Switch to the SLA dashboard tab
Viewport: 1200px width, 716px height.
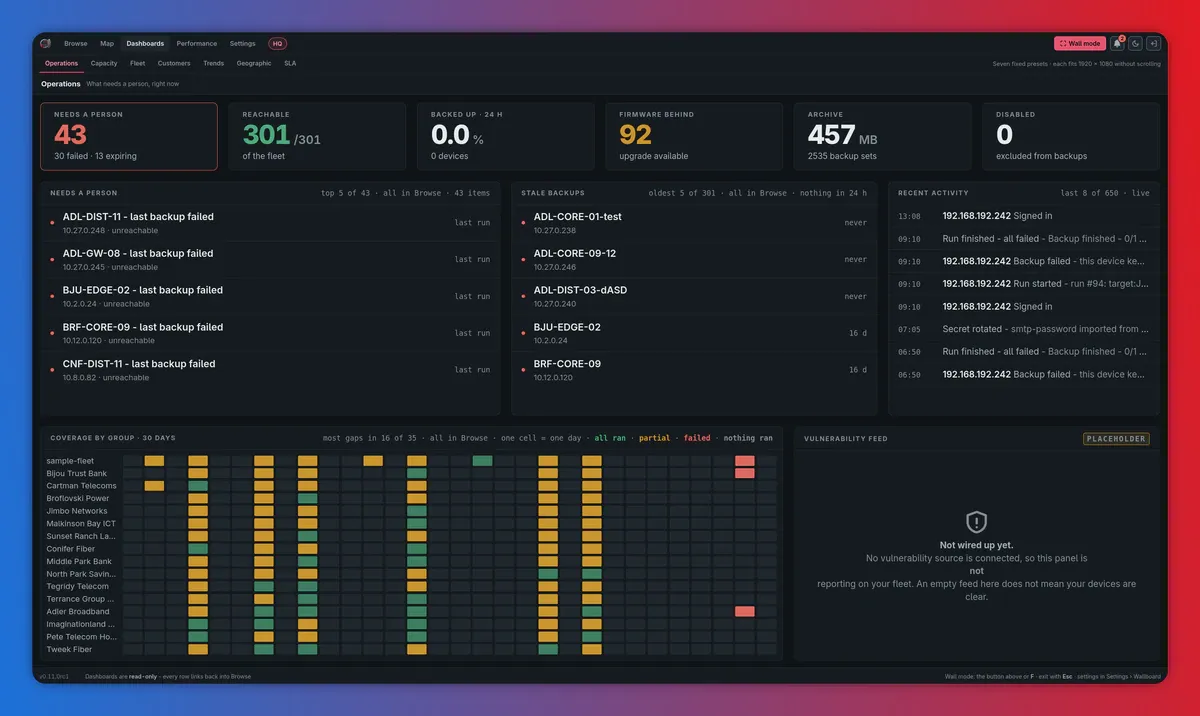click(x=290, y=63)
